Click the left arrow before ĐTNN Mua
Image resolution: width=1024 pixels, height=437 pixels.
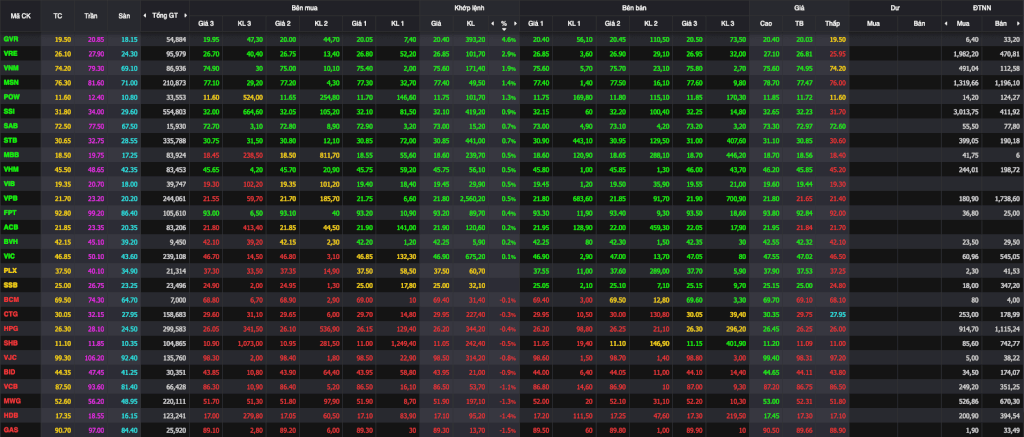pyautogui.click(x=947, y=24)
